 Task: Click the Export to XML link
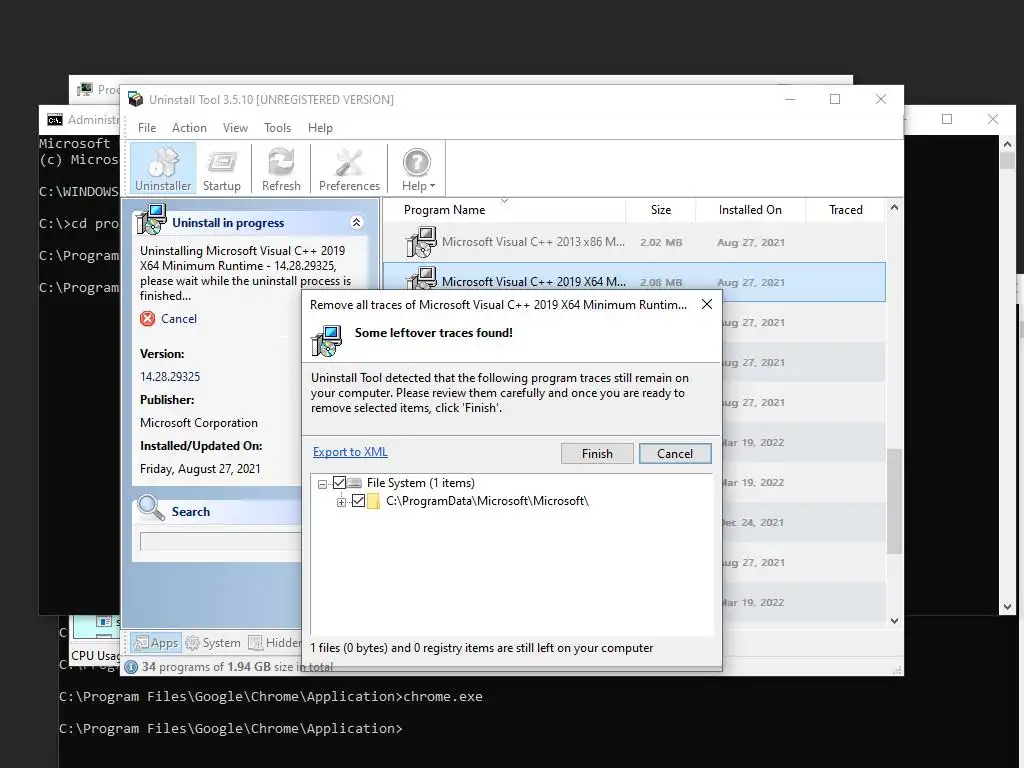[350, 452]
